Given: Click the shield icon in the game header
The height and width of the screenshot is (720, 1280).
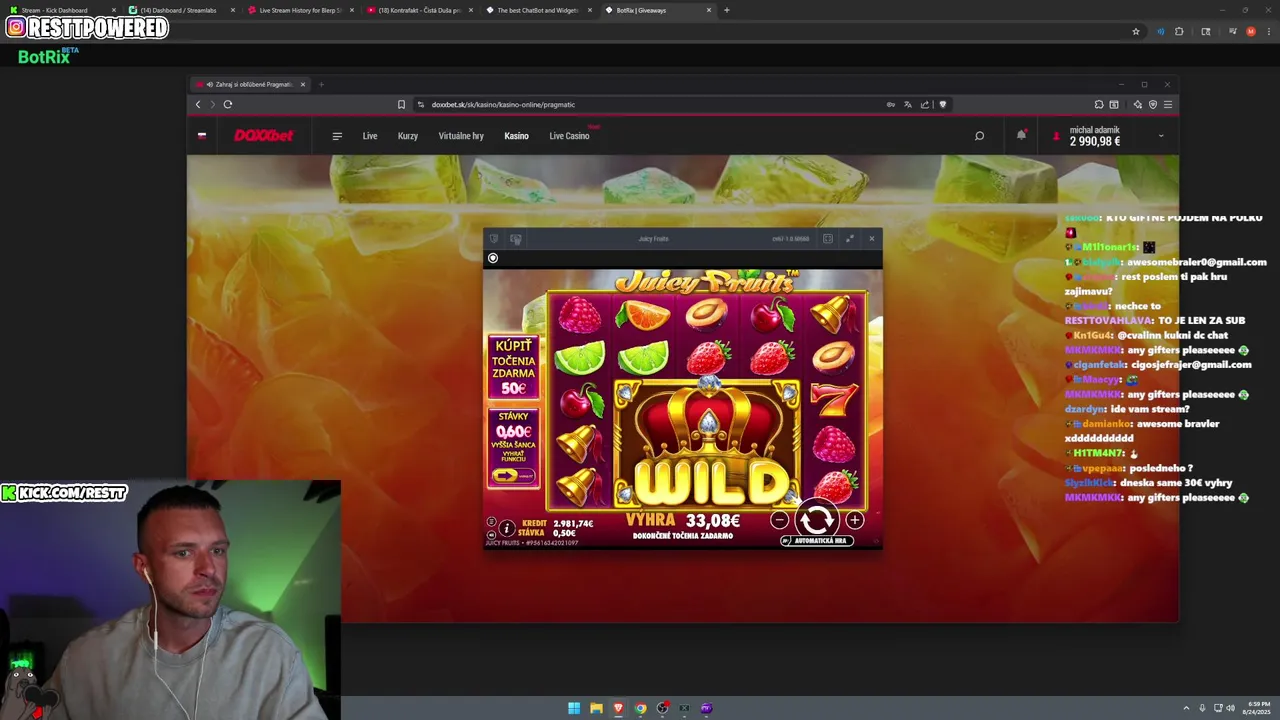Looking at the screenshot, I should (494, 239).
